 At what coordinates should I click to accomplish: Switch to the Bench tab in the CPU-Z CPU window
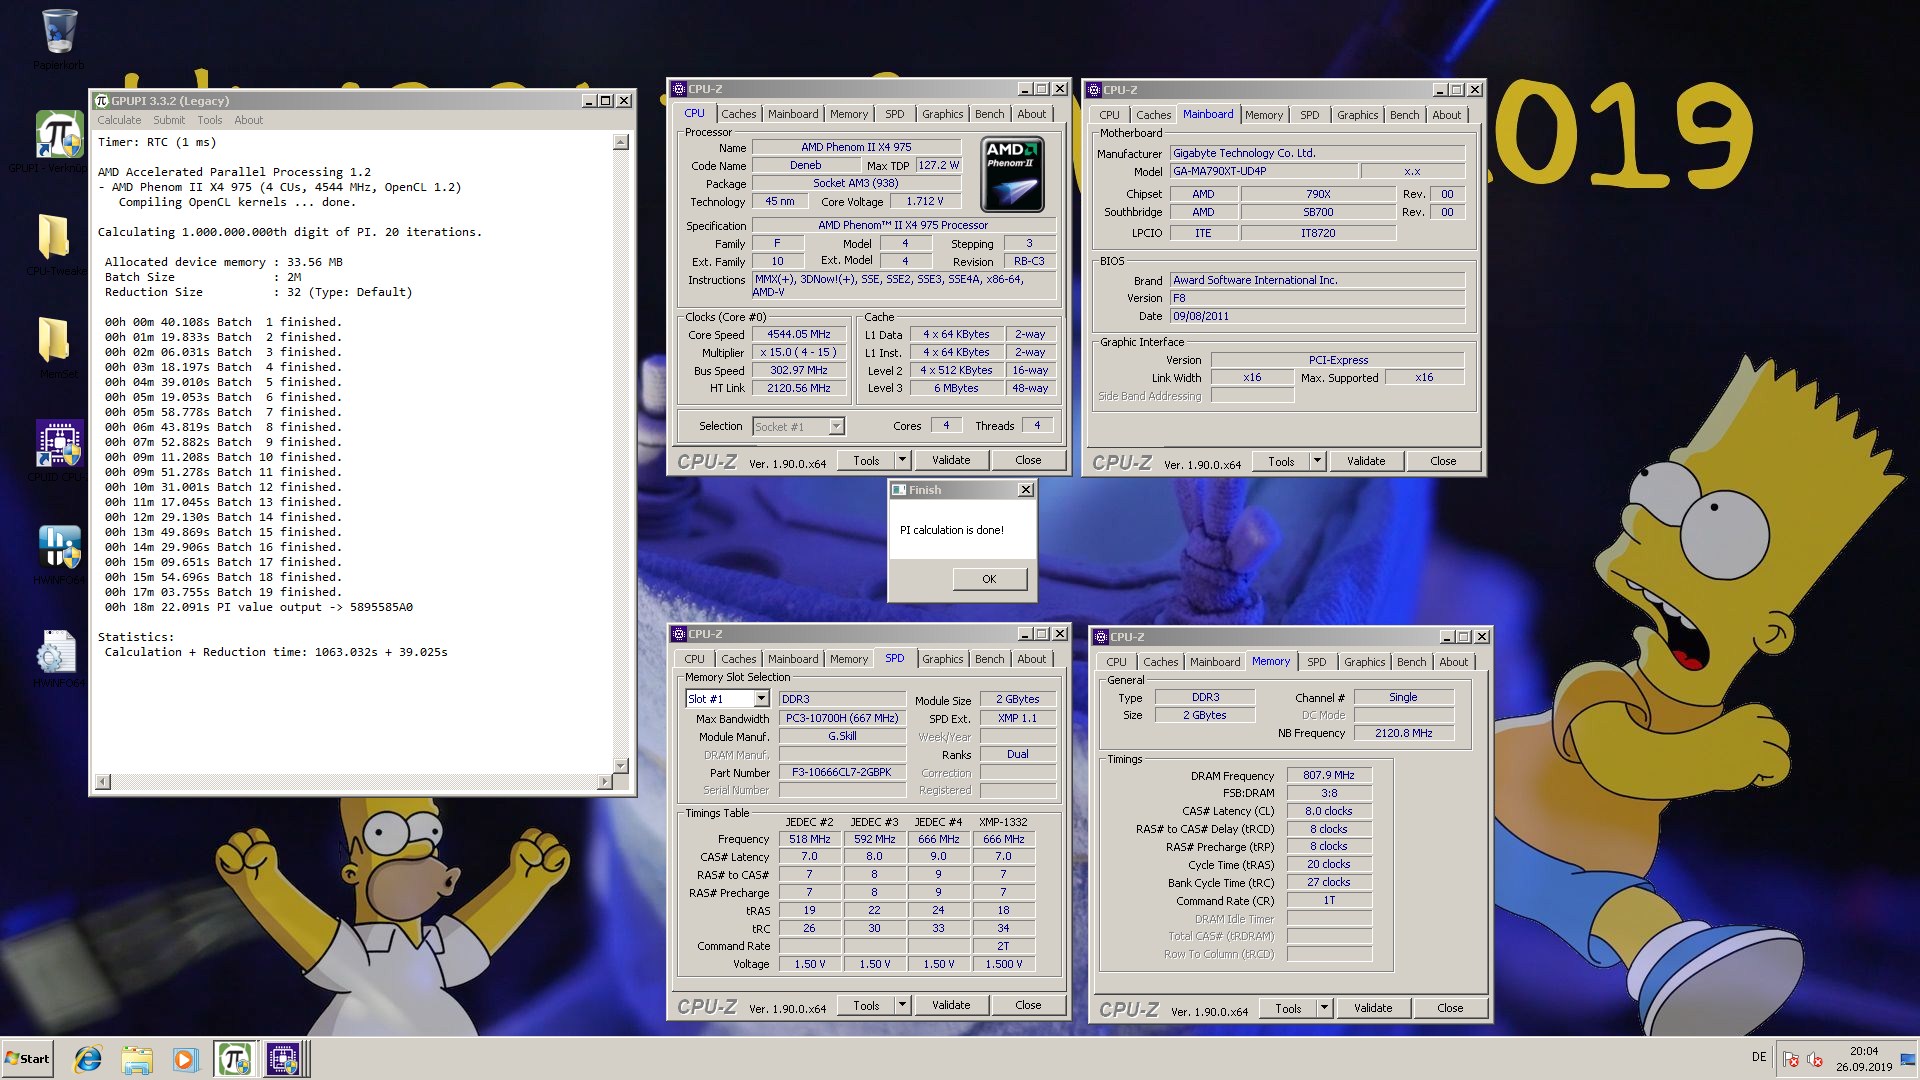click(x=989, y=114)
